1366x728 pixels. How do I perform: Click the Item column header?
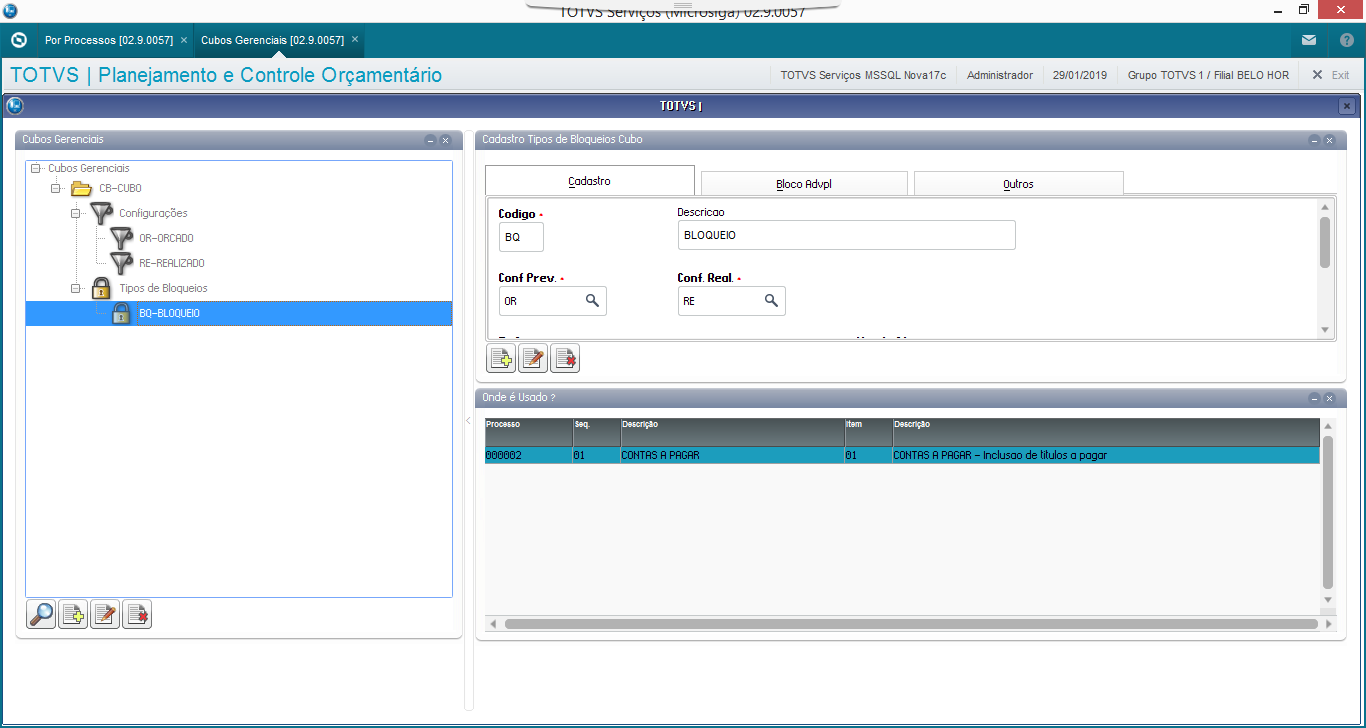pos(869,432)
